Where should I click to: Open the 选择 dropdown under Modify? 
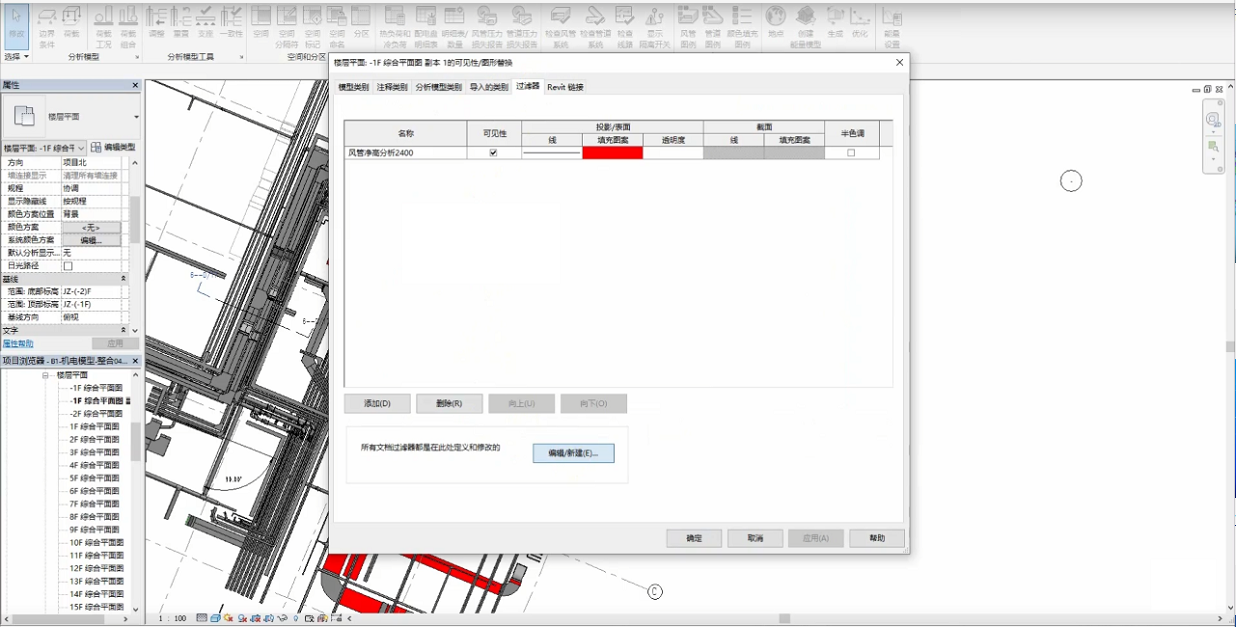(16, 57)
